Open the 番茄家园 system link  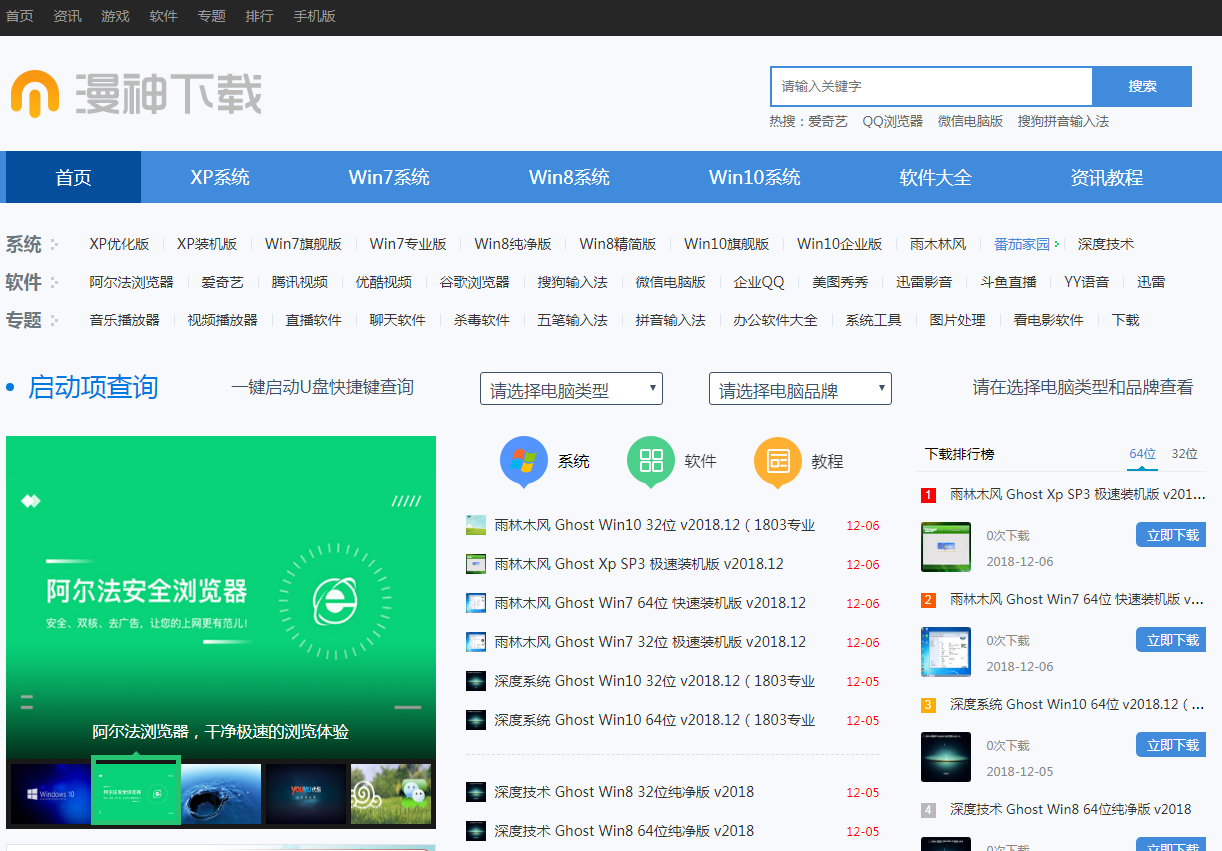(1022, 244)
